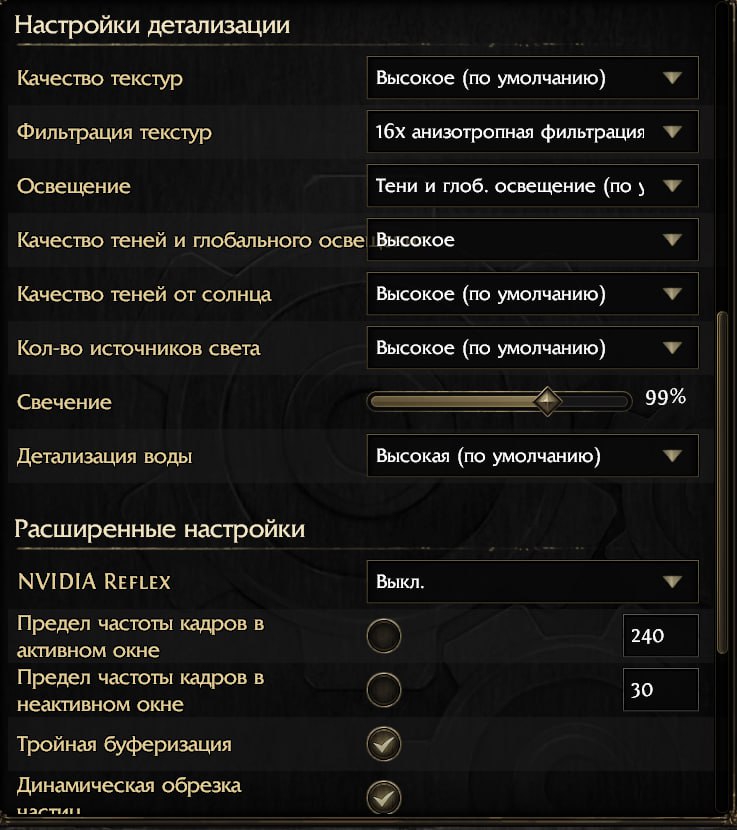Disable the Тройная буферизация checkbox

(x=384, y=744)
